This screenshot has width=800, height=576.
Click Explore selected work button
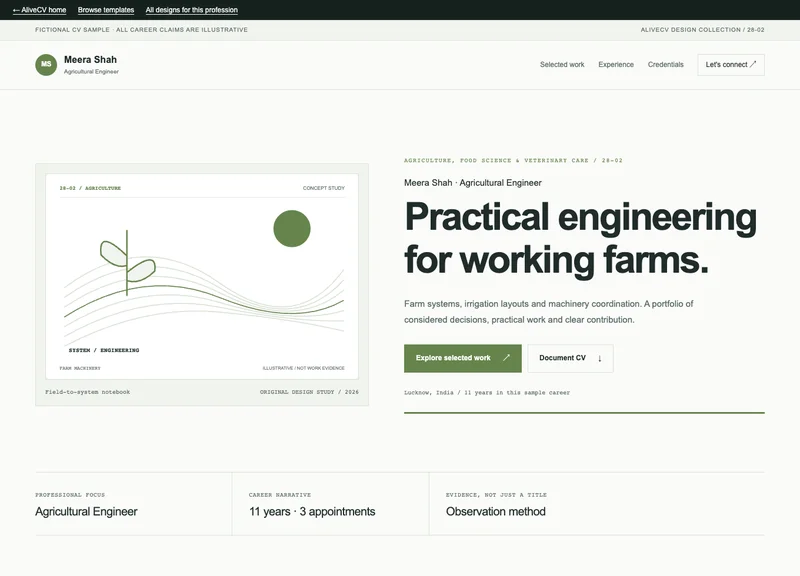462,358
